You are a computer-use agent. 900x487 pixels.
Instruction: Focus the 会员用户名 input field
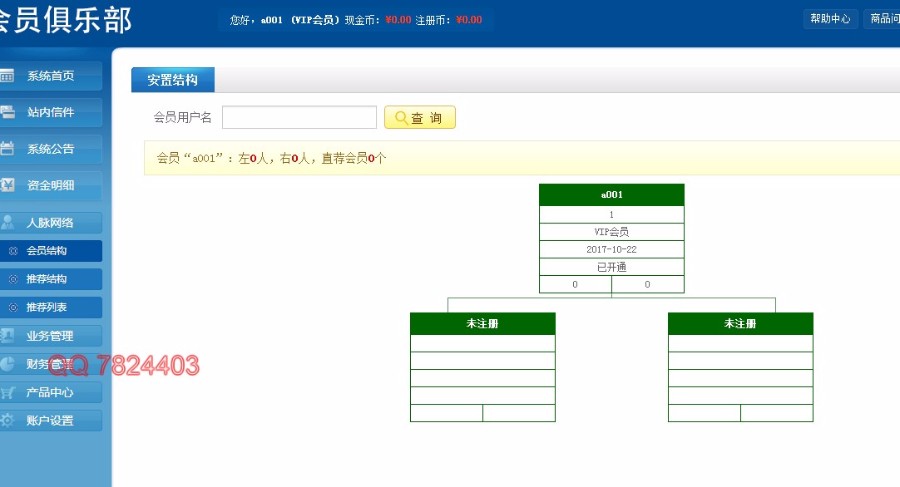(299, 118)
